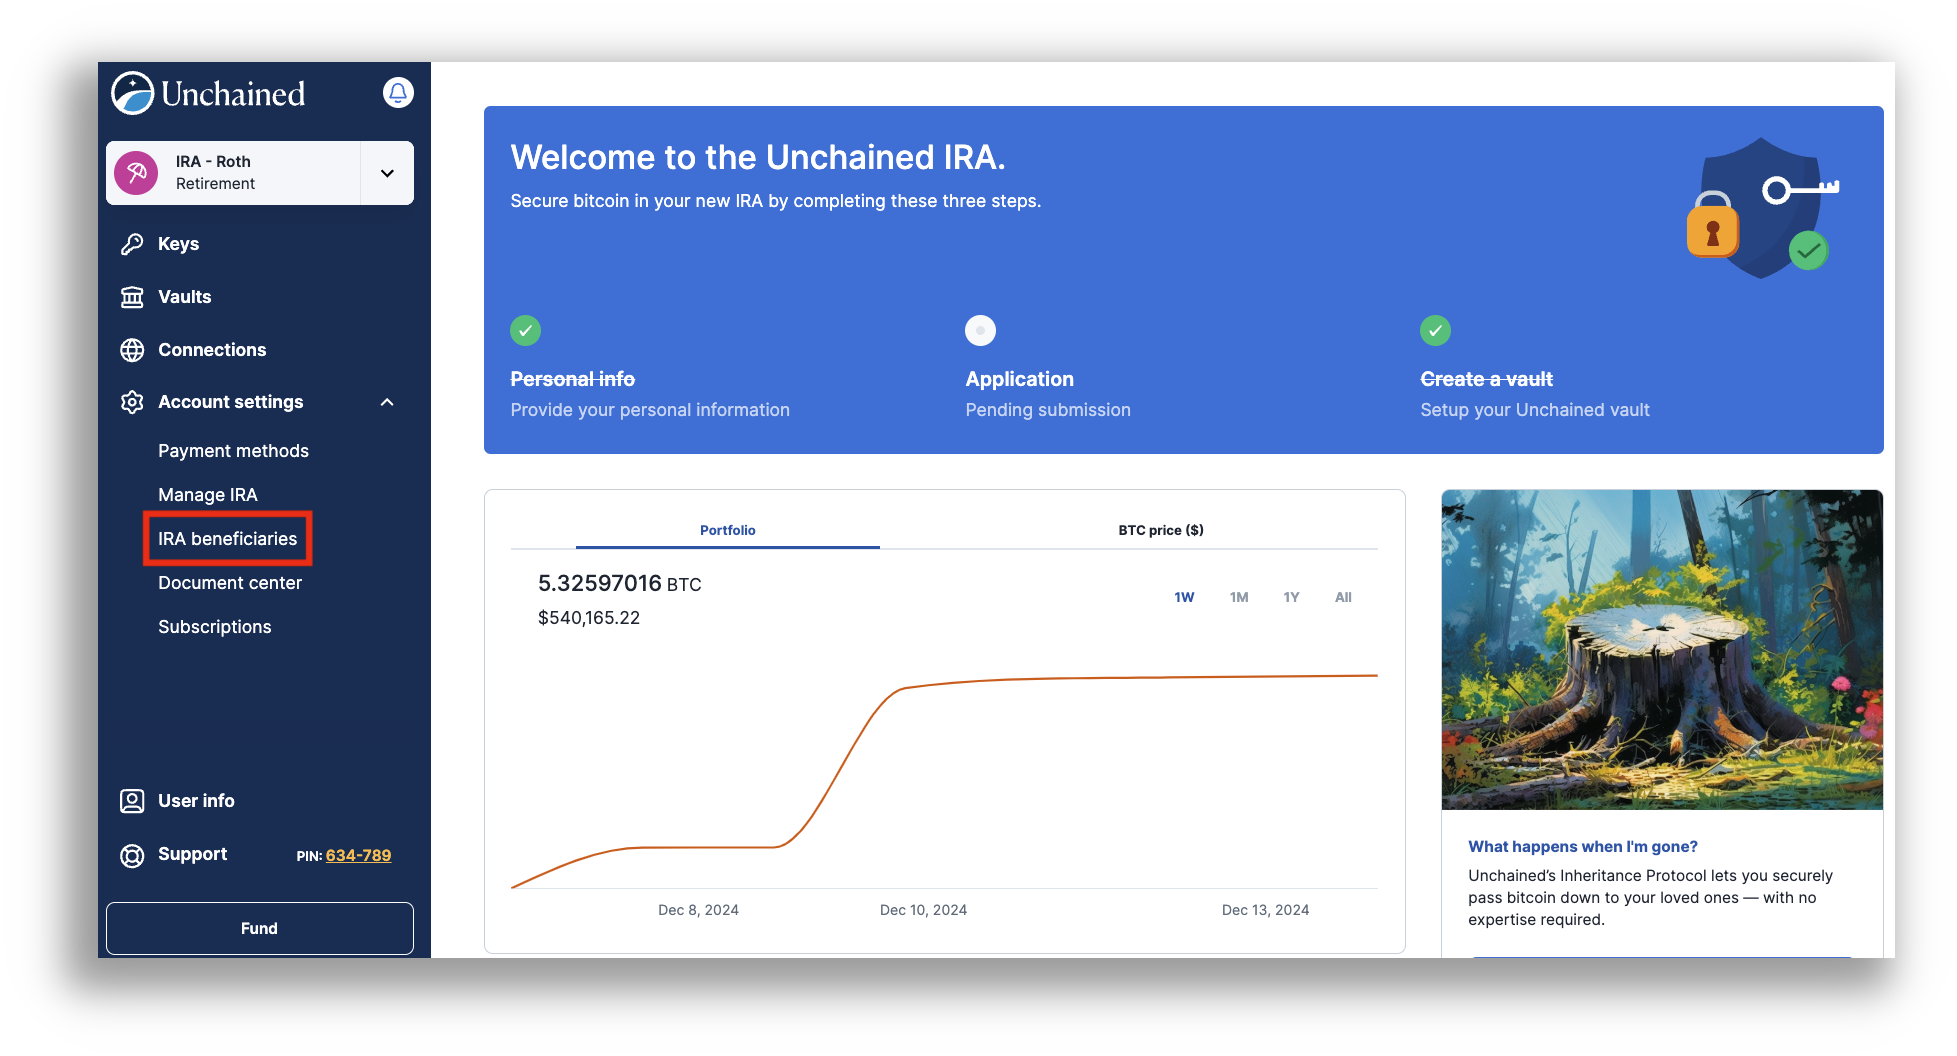Collapse the Account settings section
The height and width of the screenshot is (1056, 1957).
(x=387, y=402)
